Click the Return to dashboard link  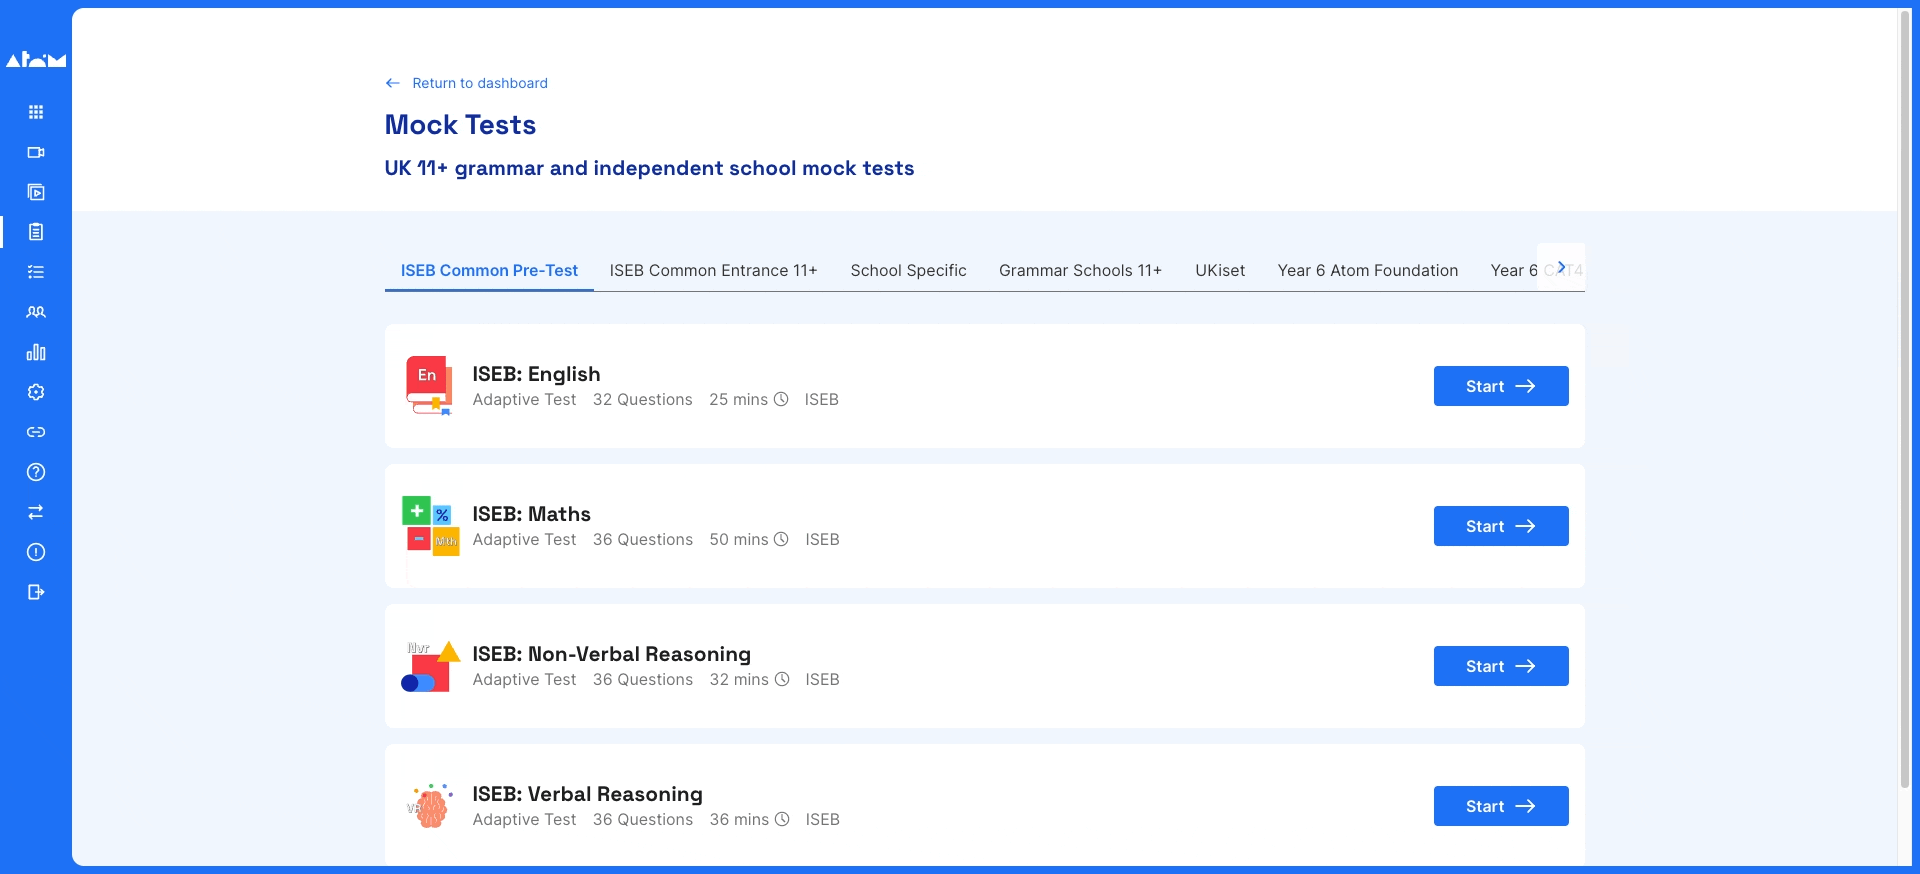[480, 83]
